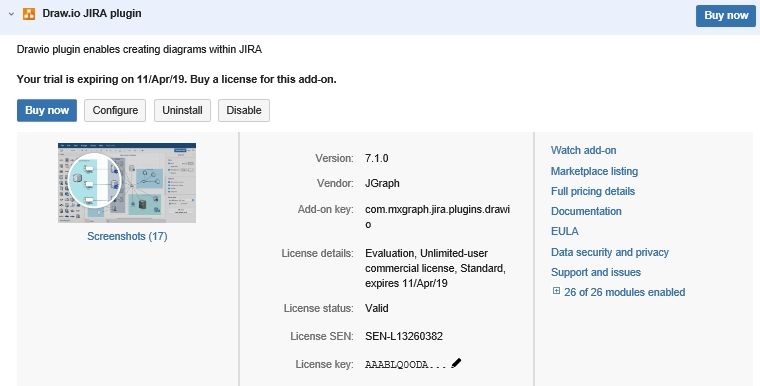Collapse the Draw.io JIRA plugin chevron
The width and height of the screenshot is (760, 386).
coord(11,14)
